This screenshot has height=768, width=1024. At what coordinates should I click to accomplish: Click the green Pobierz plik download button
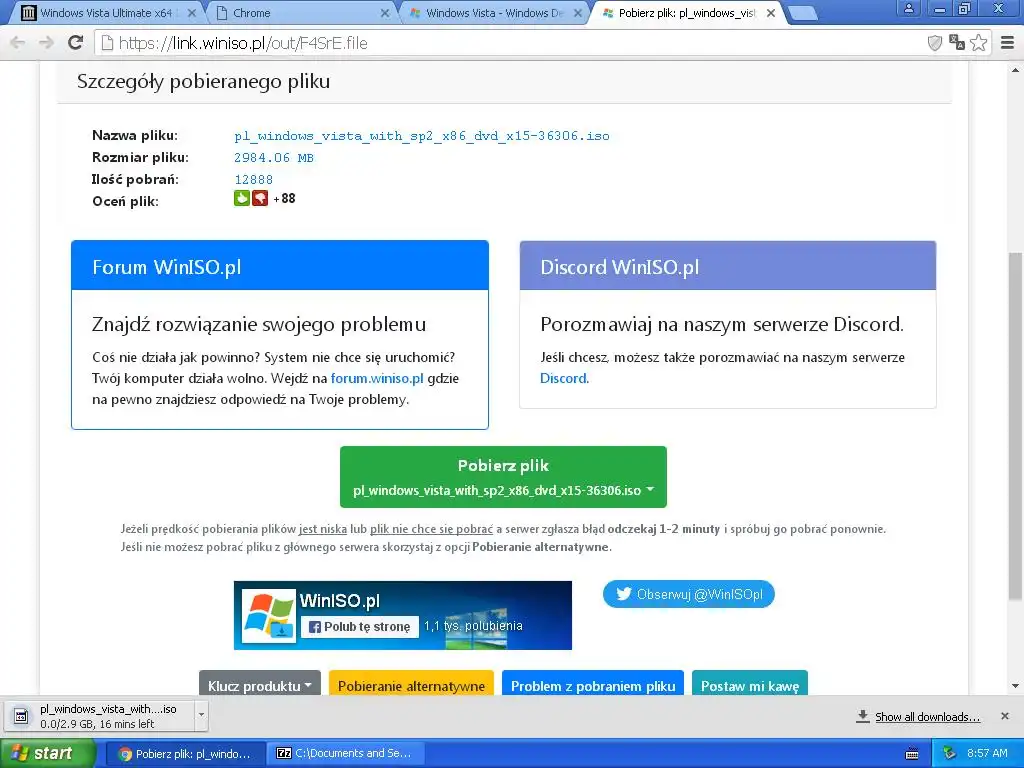point(503,477)
